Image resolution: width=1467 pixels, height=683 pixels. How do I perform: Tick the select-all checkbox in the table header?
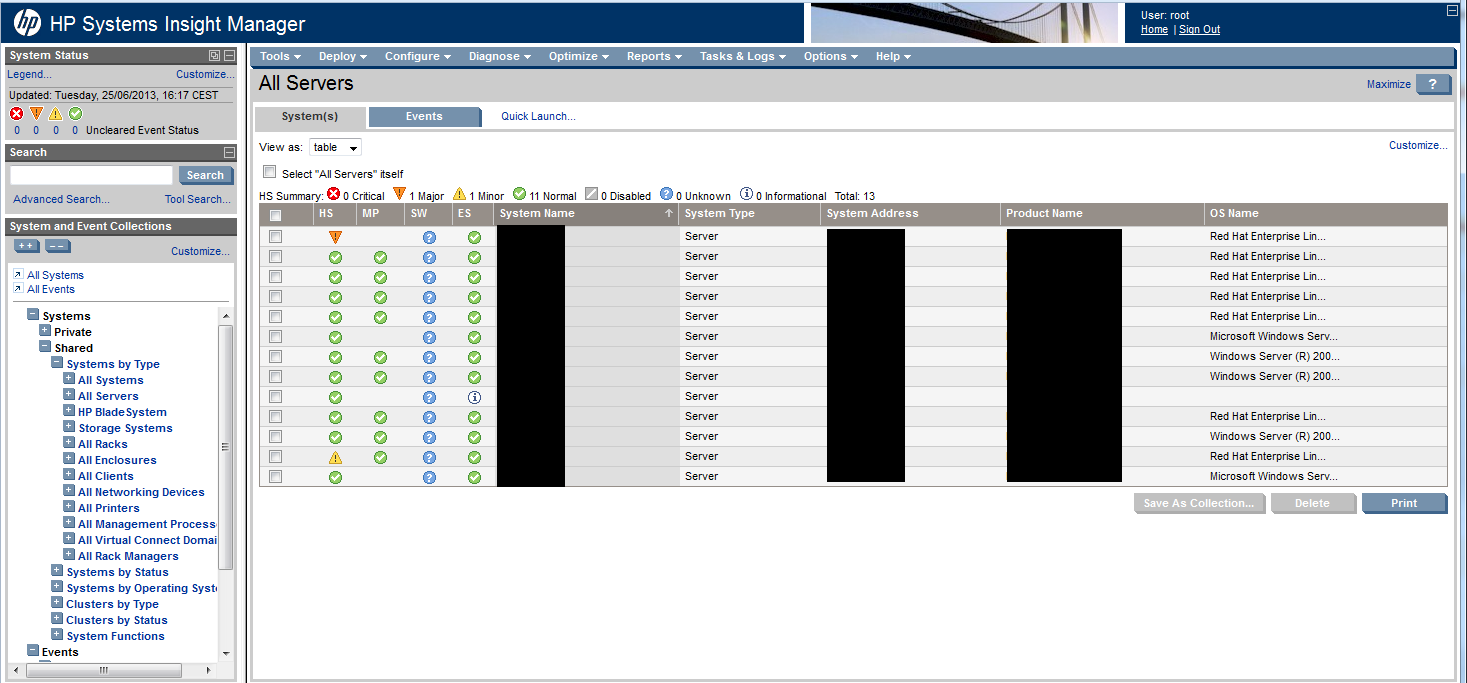[x=276, y=215]
